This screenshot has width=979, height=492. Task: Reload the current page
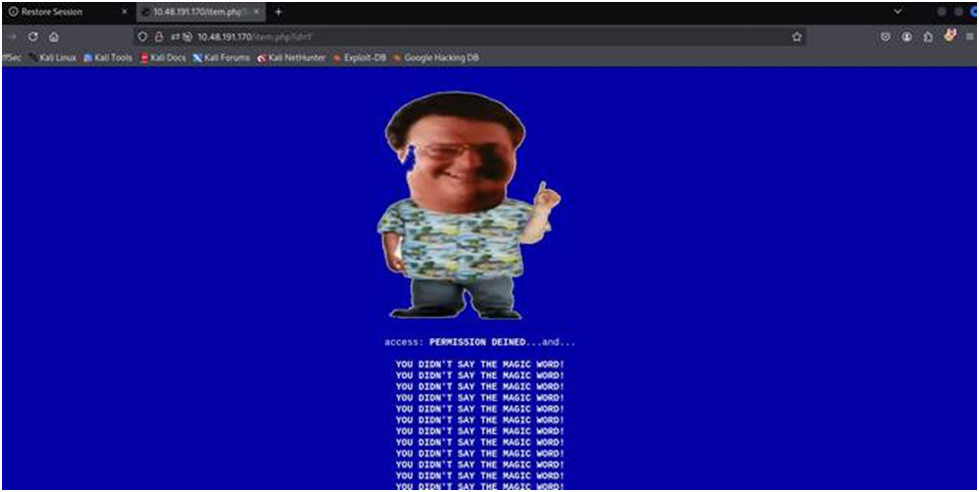(33, 37)
